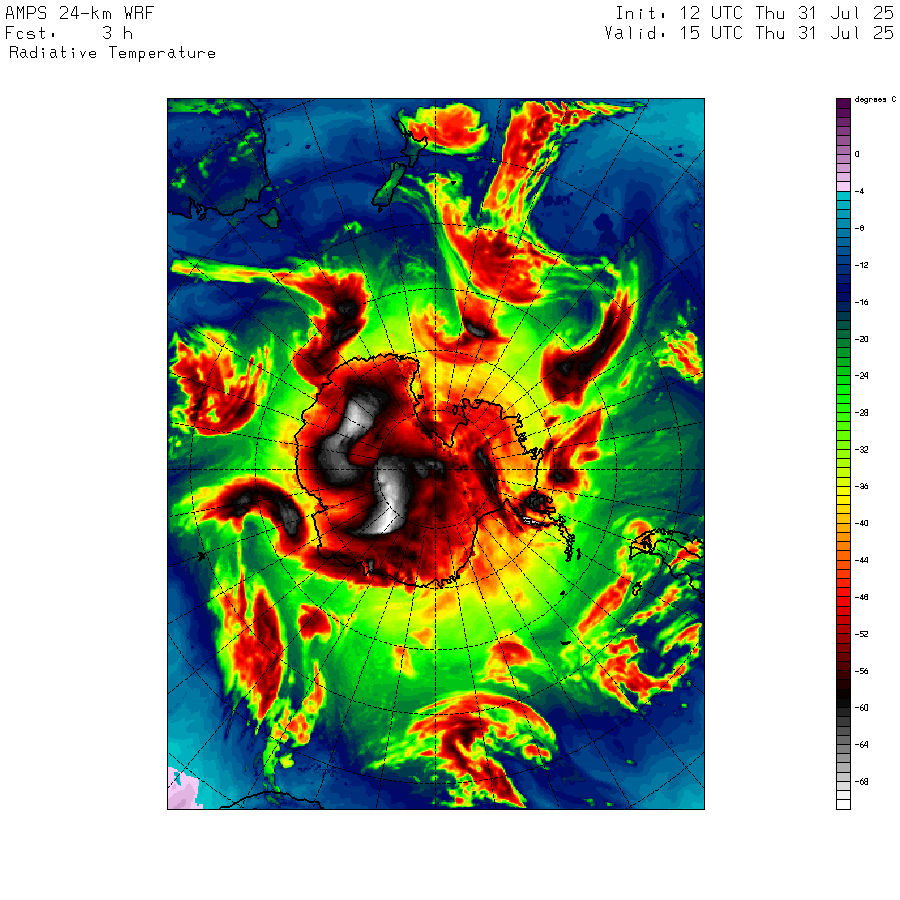Click the '-36' colorbar tick label
900x900 pixels.
tap(862, 487)
